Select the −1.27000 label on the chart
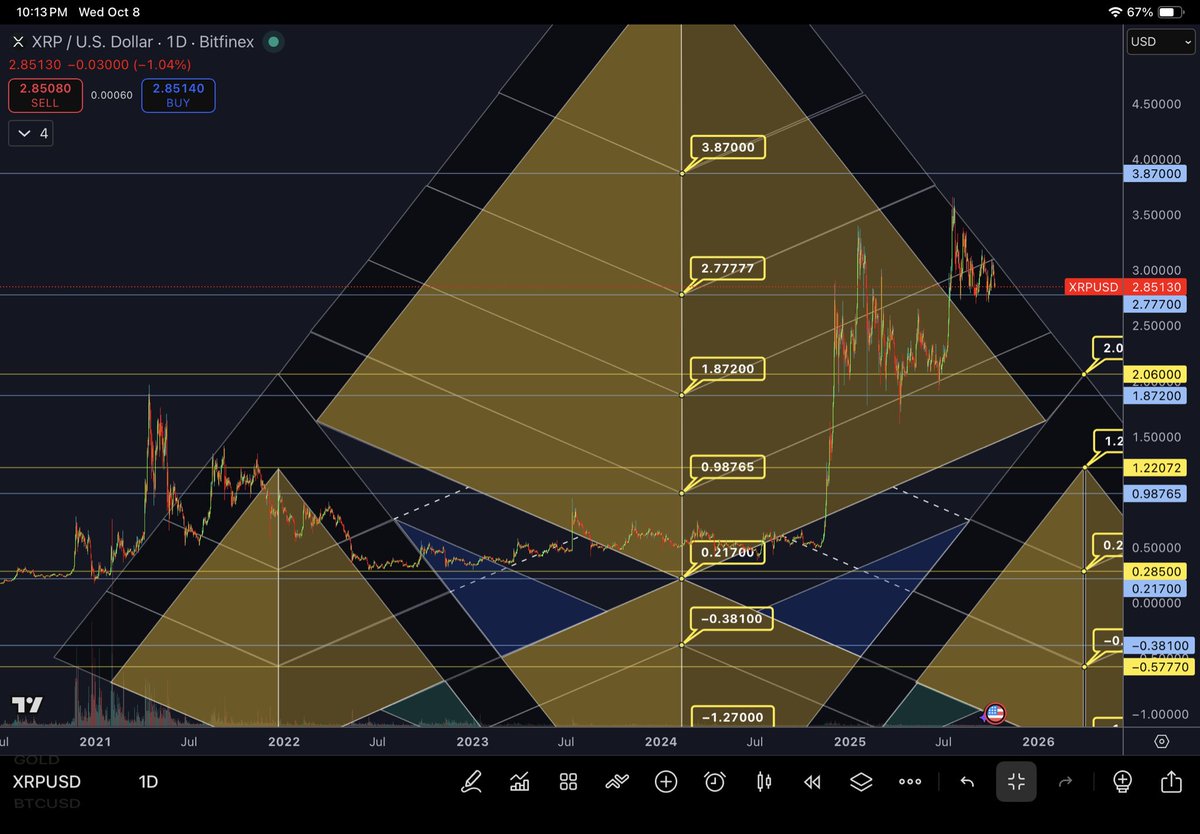 tap(731, 716)
